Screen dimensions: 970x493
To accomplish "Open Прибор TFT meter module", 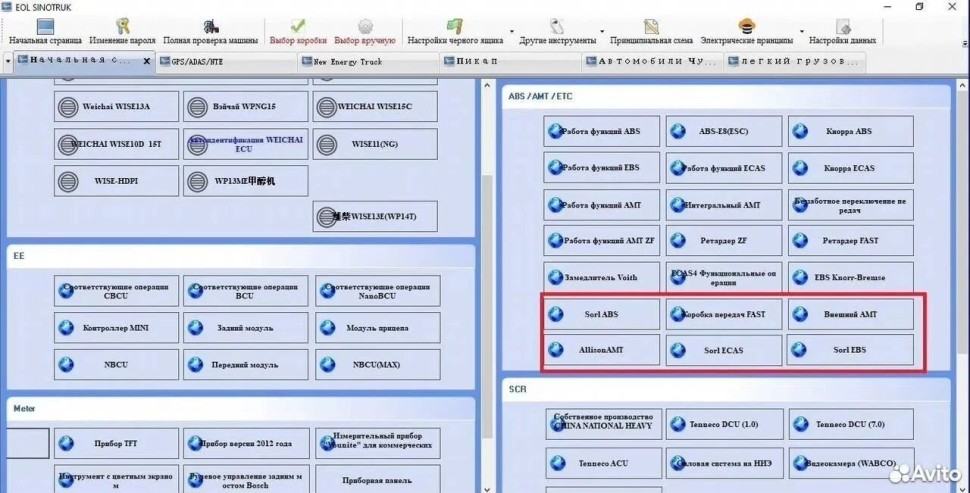I will click(x=116, y=444).
